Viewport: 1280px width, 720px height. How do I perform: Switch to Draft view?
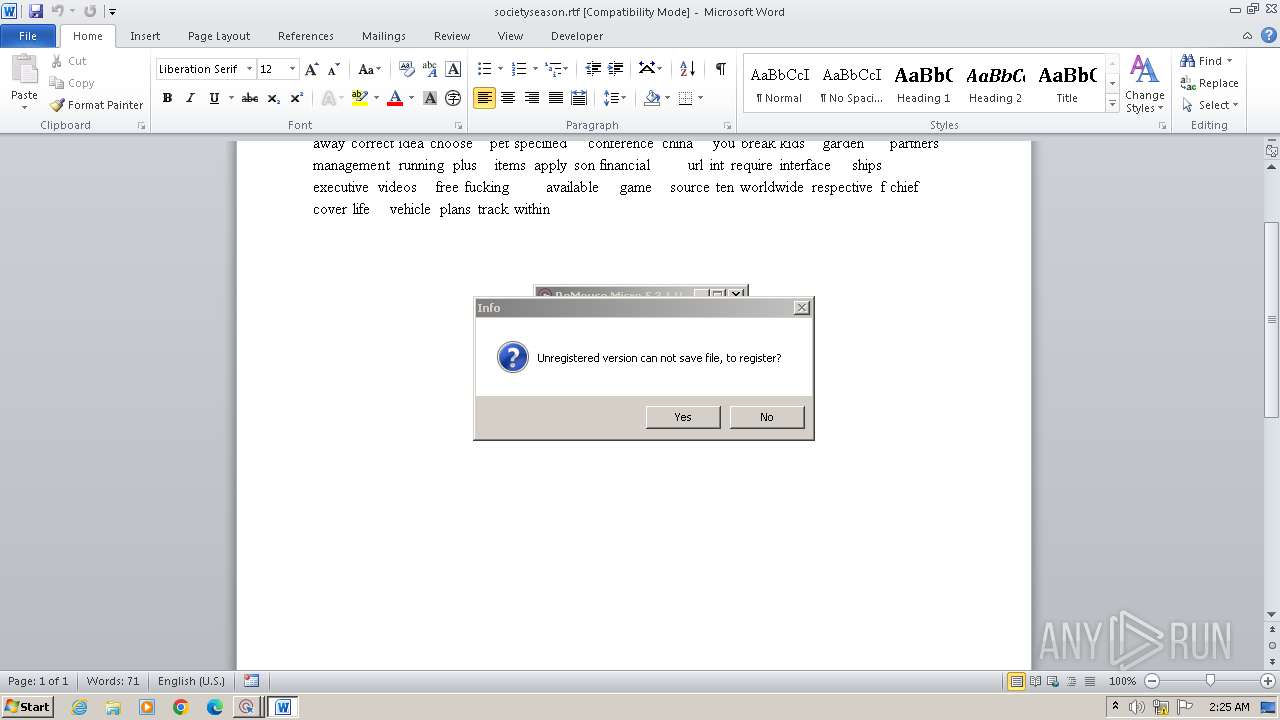(1089, 681)
